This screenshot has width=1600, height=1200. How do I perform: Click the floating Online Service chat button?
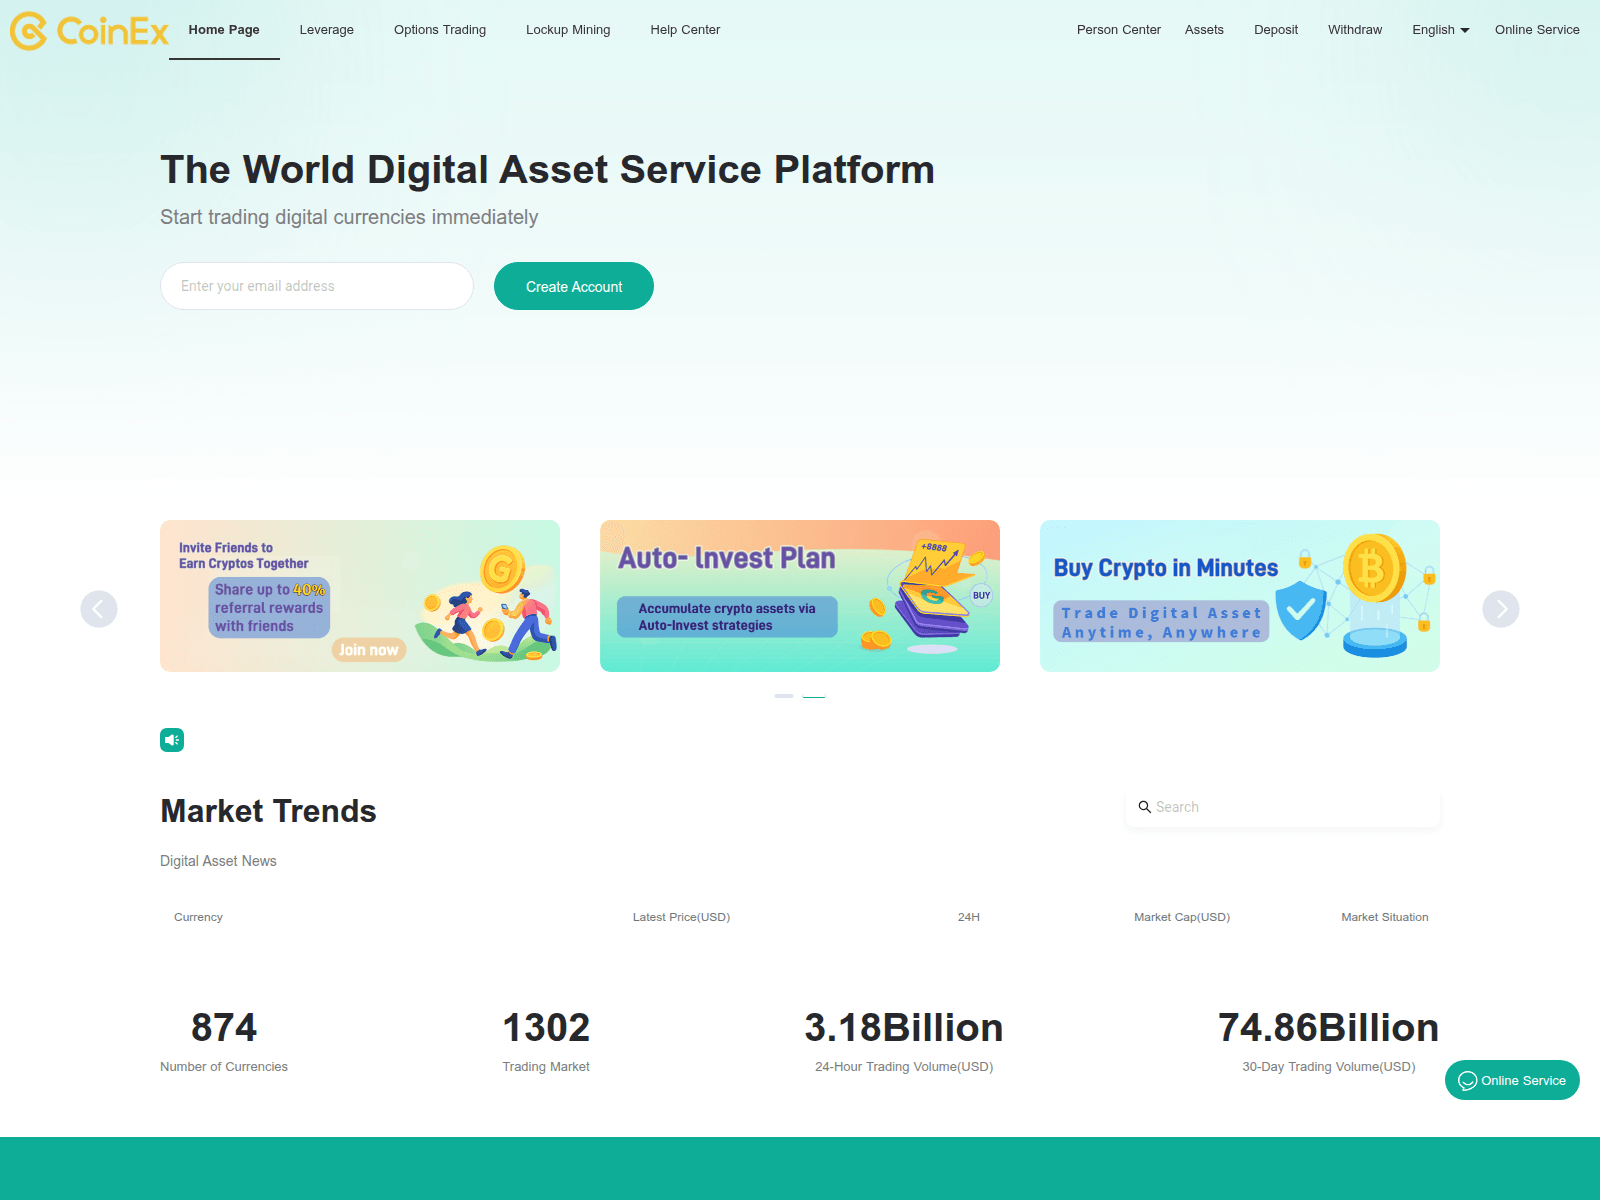pos(1512,1080)
